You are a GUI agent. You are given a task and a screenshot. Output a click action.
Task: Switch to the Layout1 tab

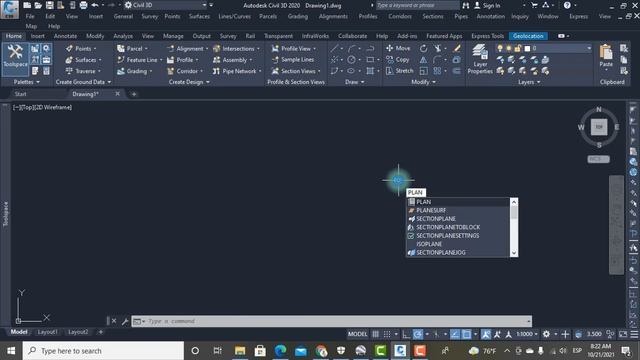coord(47,332)
